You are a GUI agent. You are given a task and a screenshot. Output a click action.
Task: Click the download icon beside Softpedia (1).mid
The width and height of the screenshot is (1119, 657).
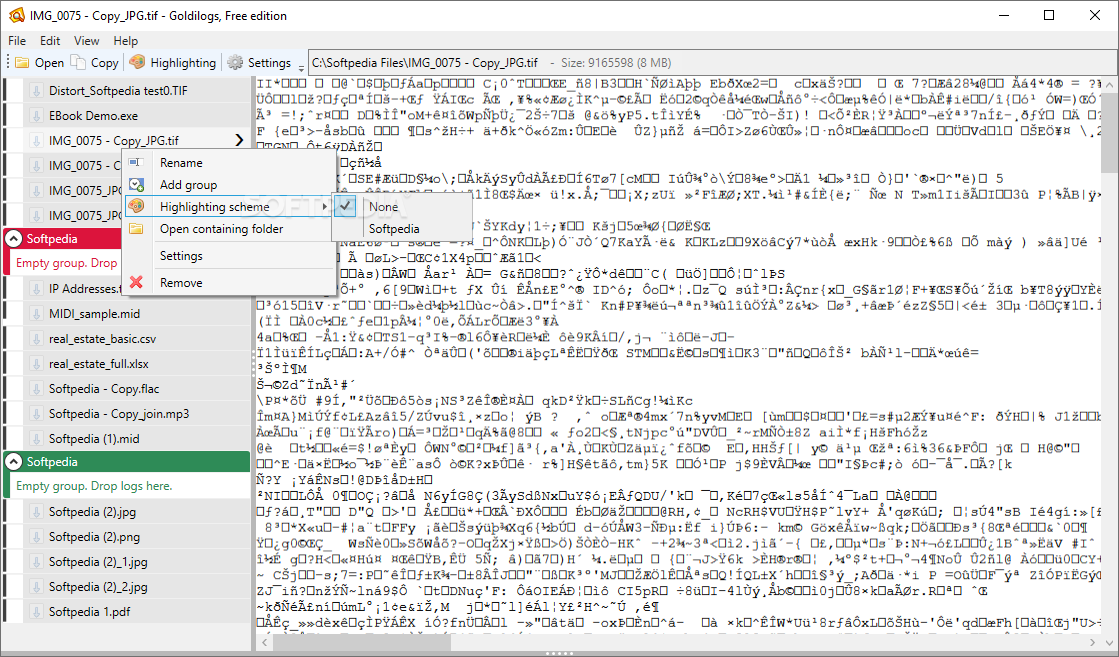(x=36, y=439)
